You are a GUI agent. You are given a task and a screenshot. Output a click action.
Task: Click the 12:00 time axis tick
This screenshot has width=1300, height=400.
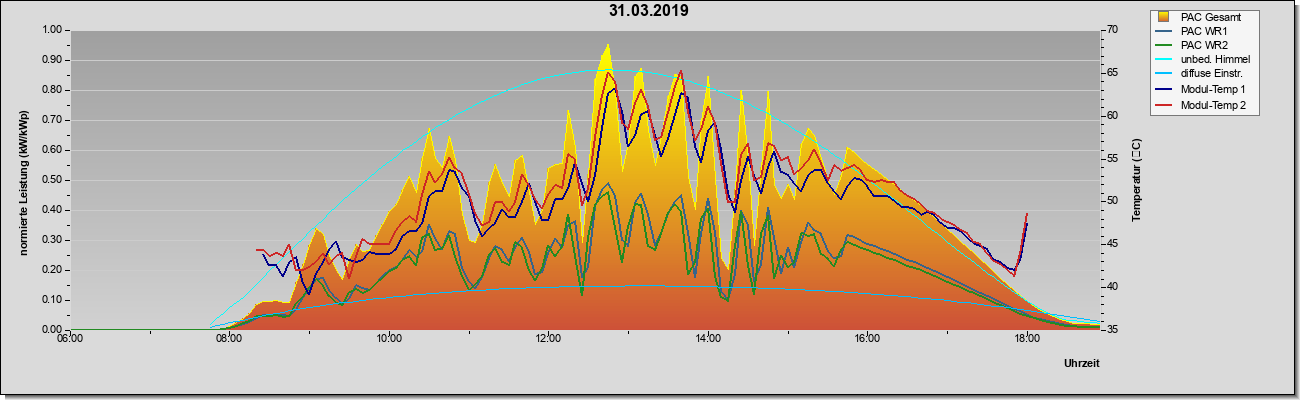pos(548,339)
